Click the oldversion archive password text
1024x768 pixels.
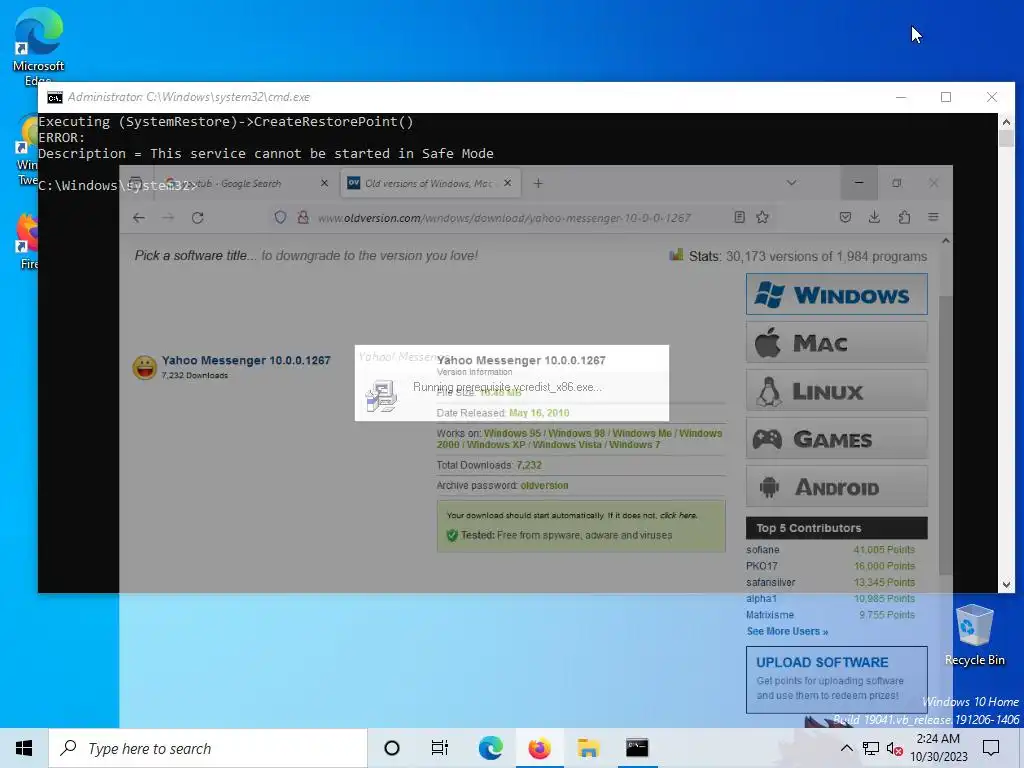(x=544, y=486)
